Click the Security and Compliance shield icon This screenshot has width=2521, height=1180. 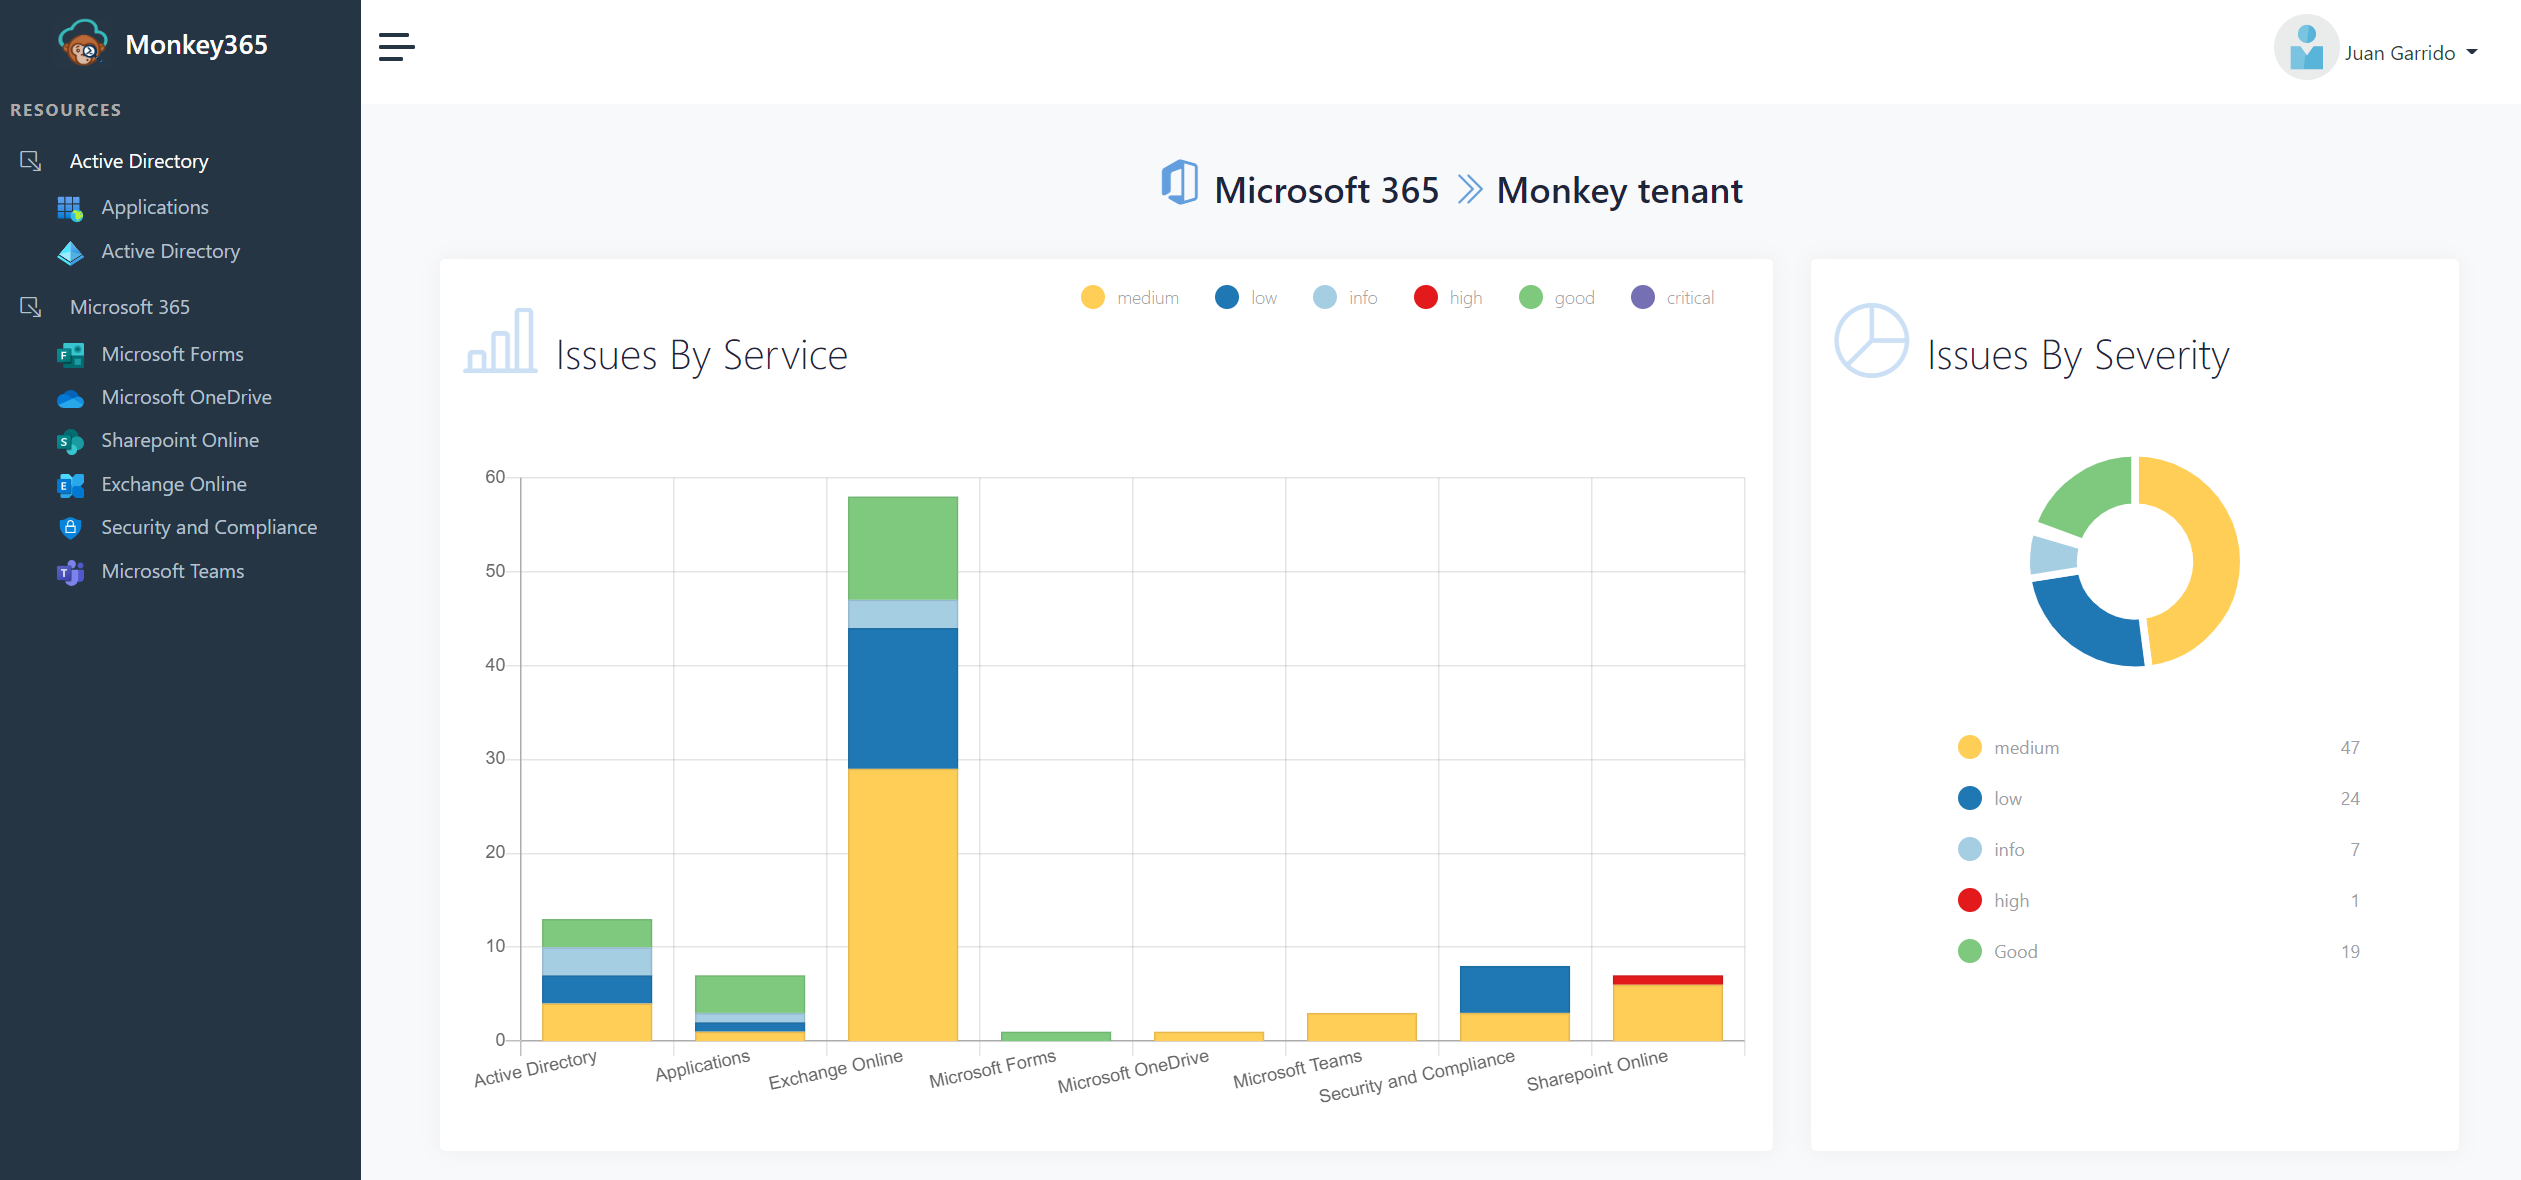70,528
